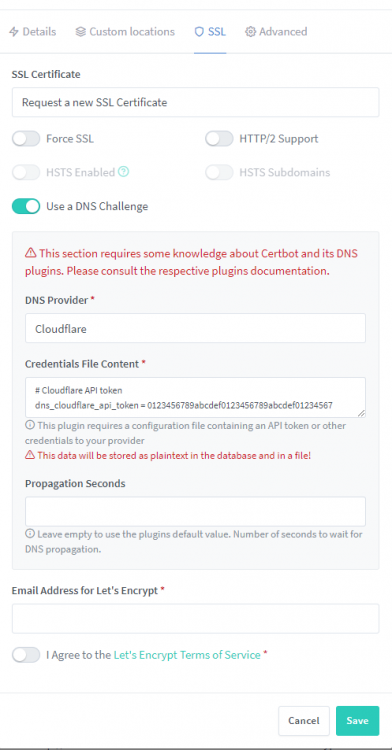This screenshot has width=392, height=750.
Task: Enable the Force SSL toggle
Action: pyautogui.click(x=26, y=139)
